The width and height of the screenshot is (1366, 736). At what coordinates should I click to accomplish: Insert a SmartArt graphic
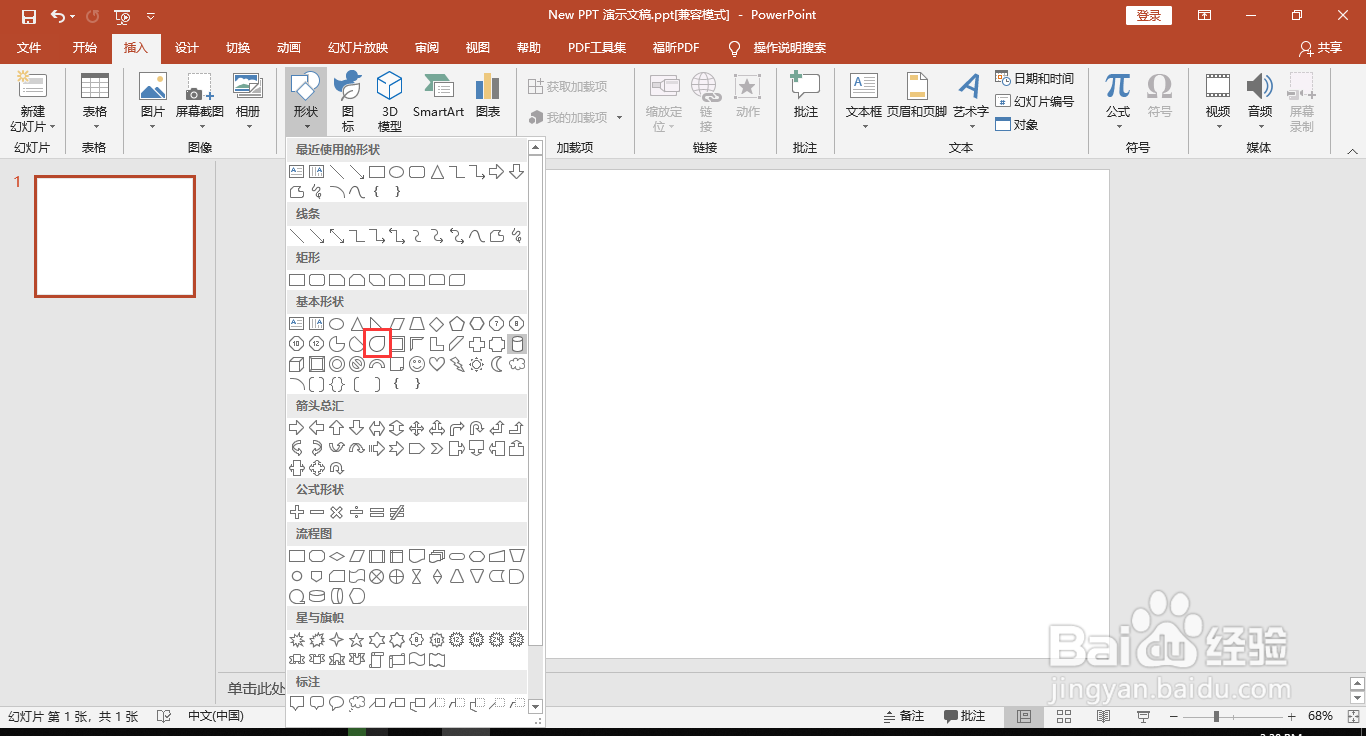[438, 96]
